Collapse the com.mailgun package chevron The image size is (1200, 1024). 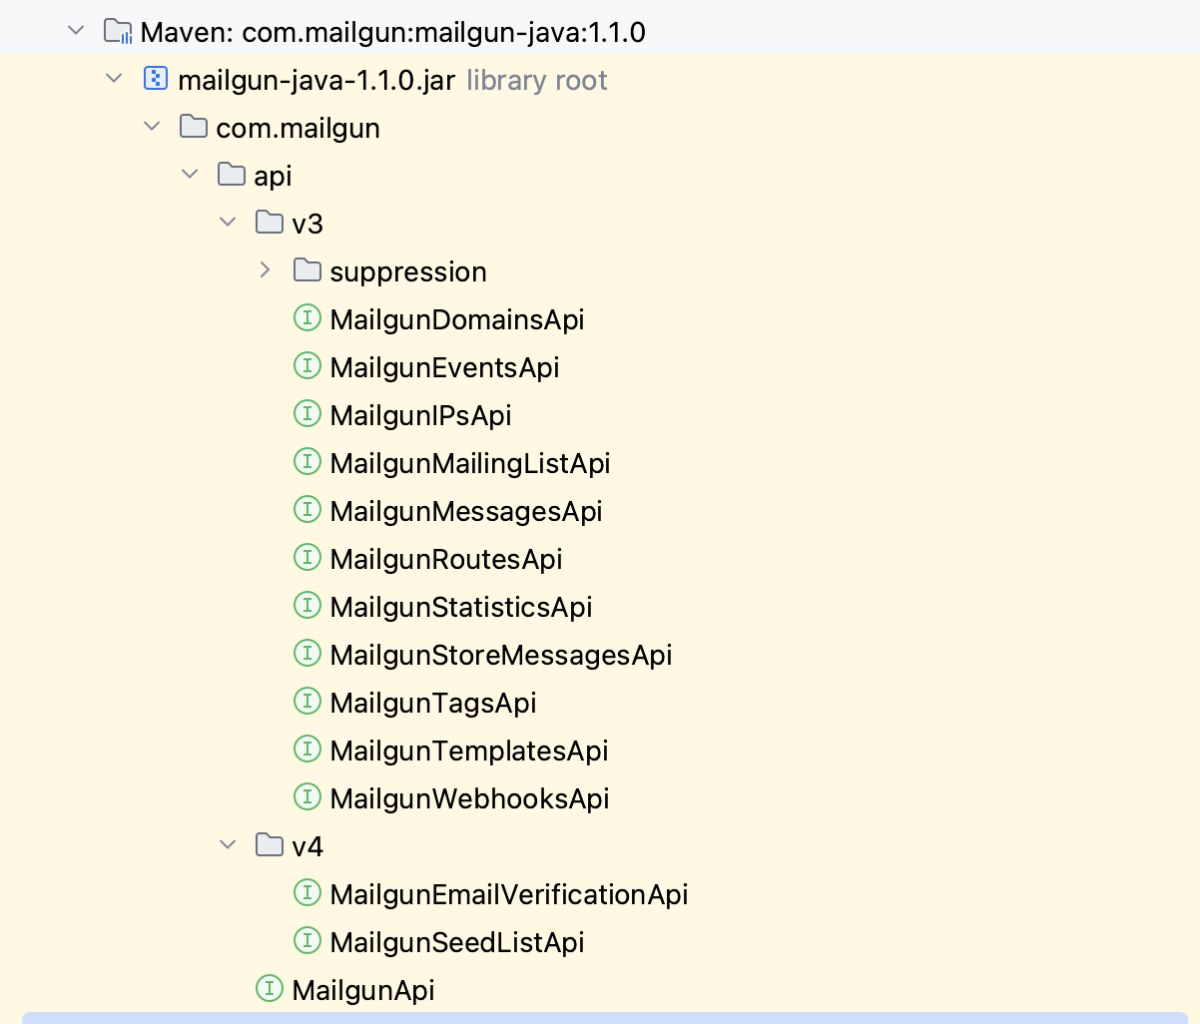[x=152, y=126]
